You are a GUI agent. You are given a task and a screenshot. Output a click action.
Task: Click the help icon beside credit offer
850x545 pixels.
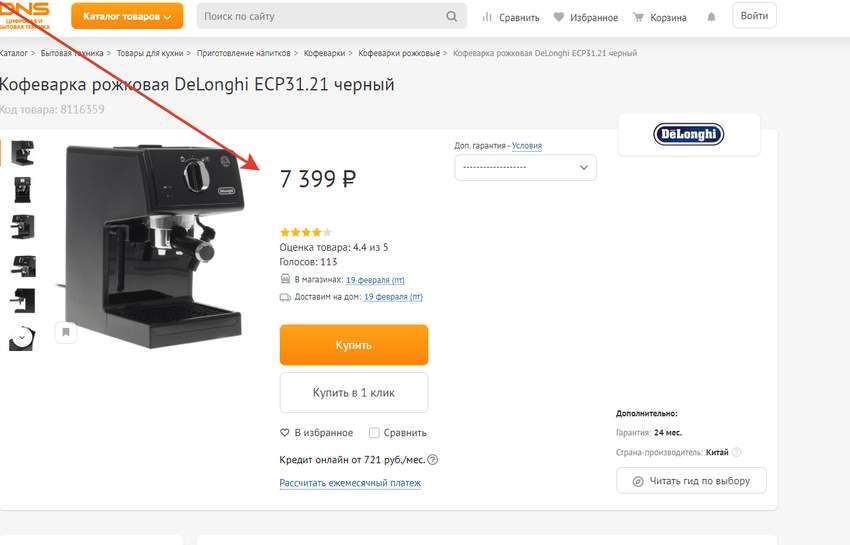pos(433,460)
